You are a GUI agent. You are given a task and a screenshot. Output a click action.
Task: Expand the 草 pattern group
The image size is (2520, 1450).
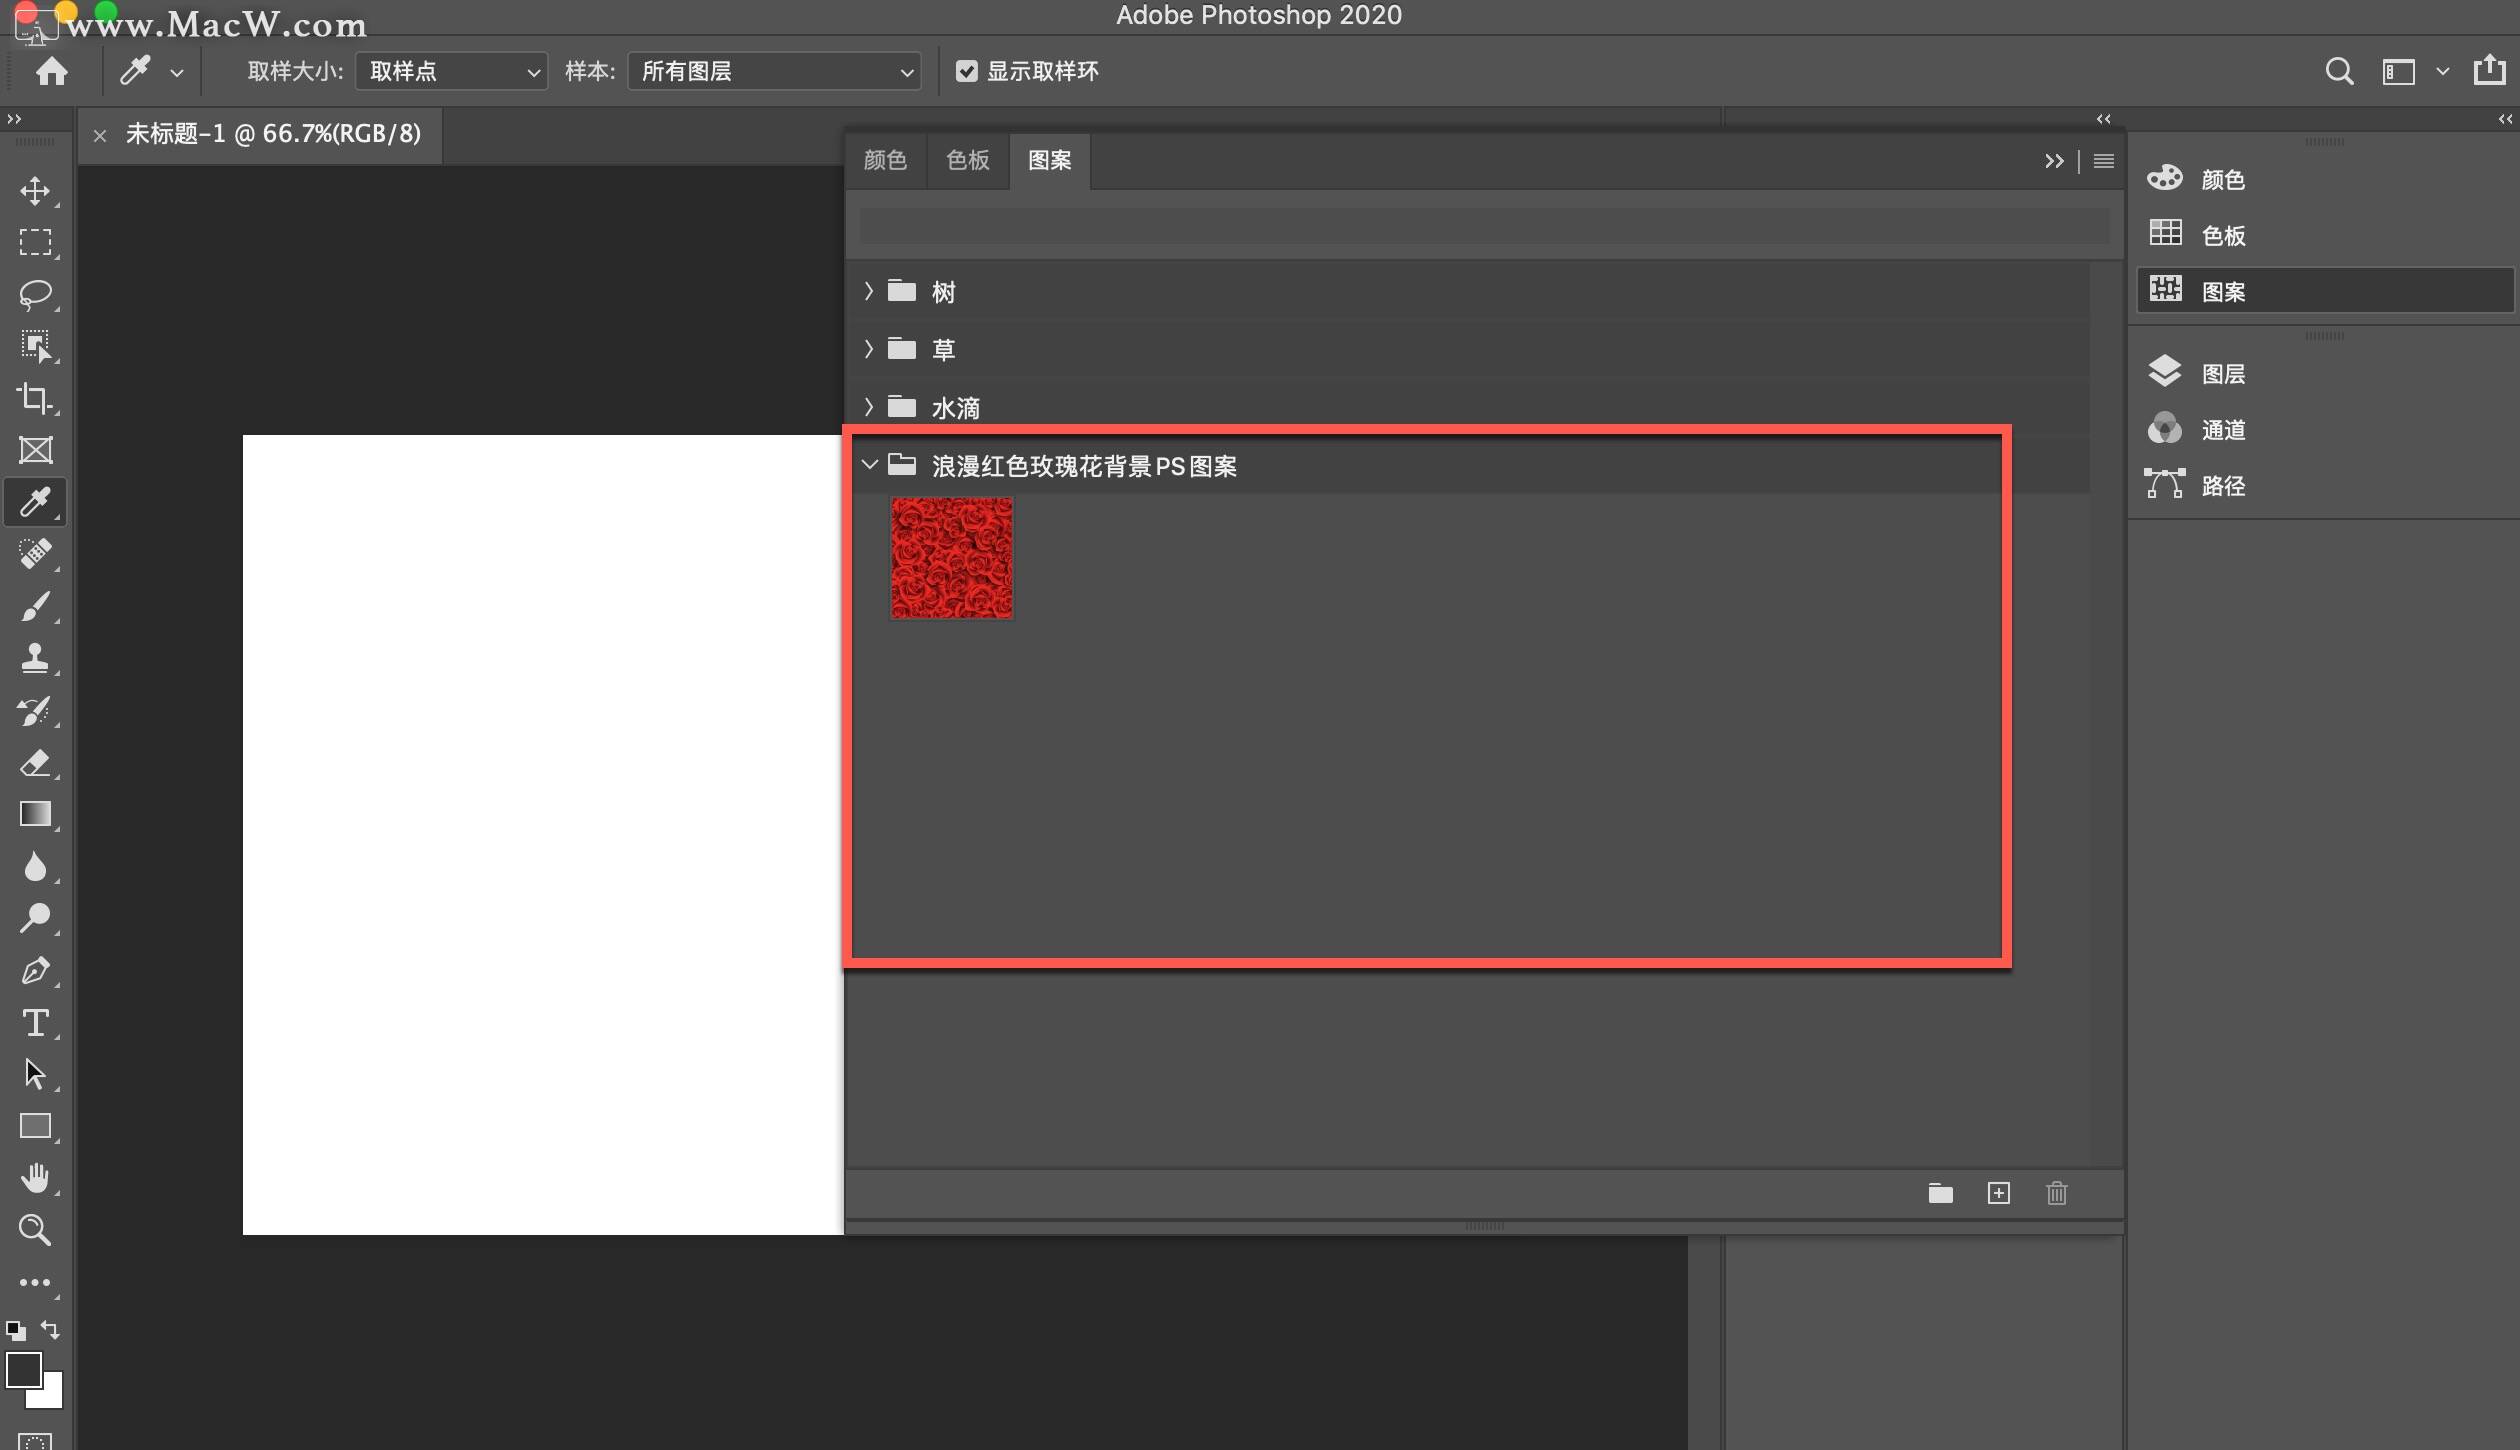869,349
